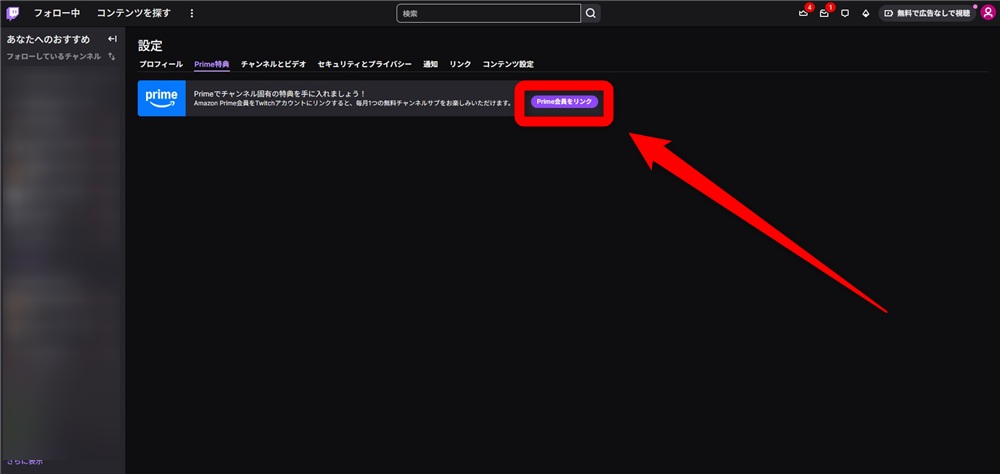Open the user avatar menu
Viewport: 1000px width, 474px height.
[988, 13]
